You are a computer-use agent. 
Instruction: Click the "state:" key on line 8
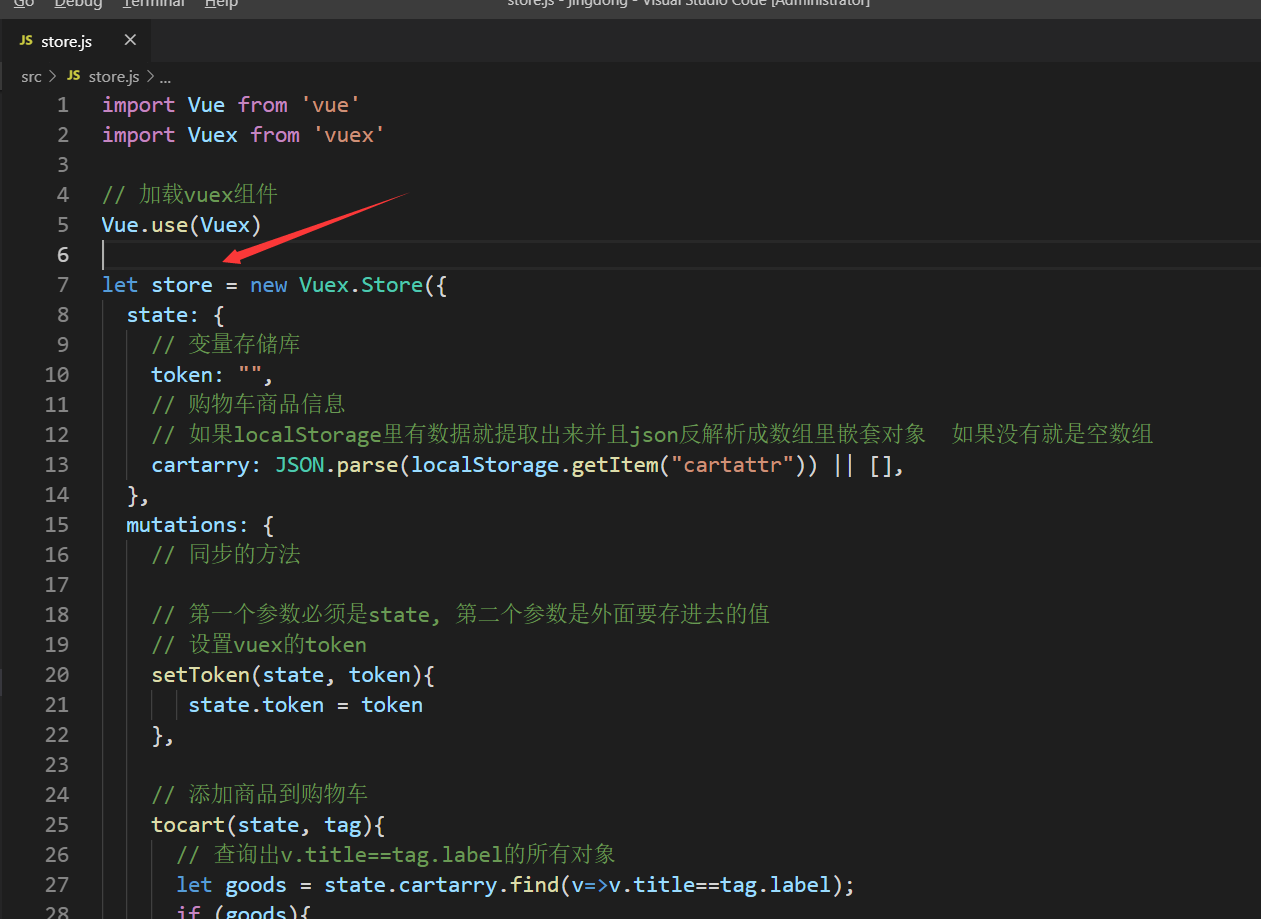click(163, 315)
